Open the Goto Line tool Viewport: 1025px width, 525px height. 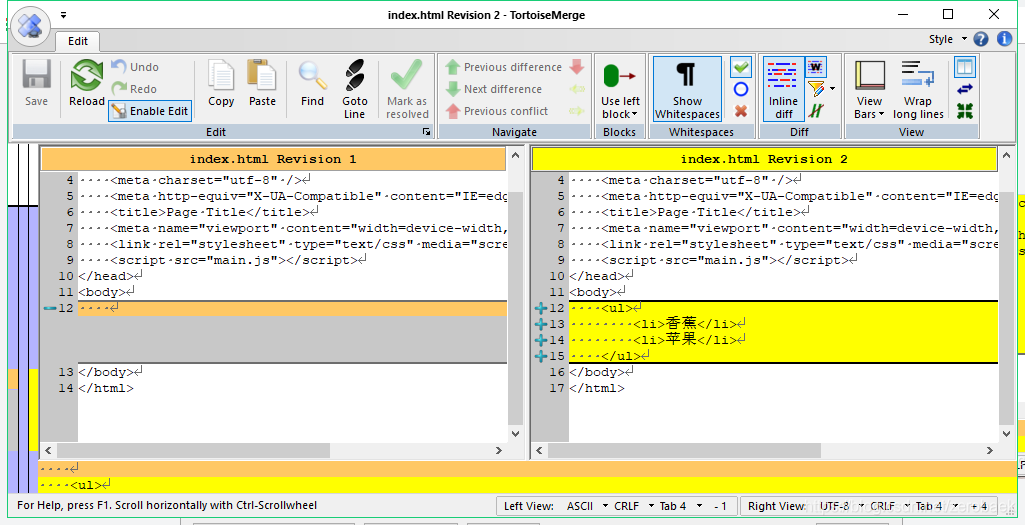point(354,89)
